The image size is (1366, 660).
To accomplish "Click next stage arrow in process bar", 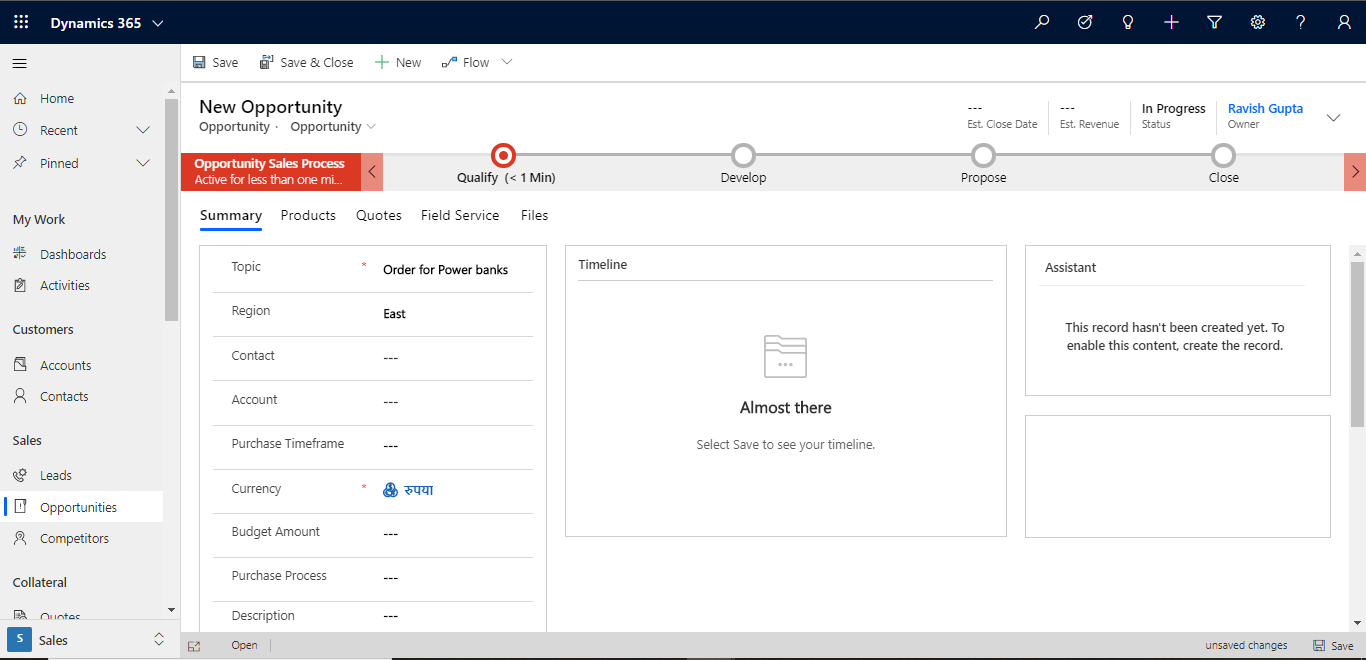I will (x=1355, y=171).
